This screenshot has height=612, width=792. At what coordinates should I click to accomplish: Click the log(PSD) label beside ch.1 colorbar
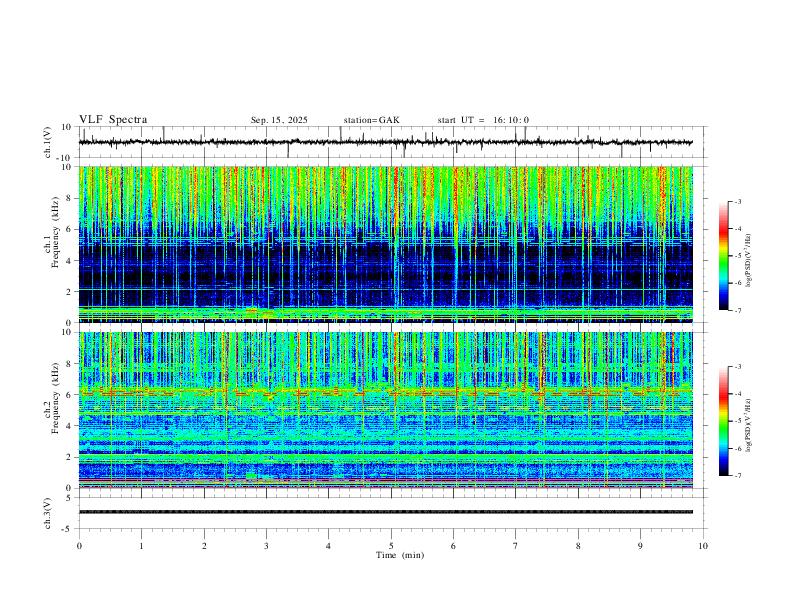(748, 261)
